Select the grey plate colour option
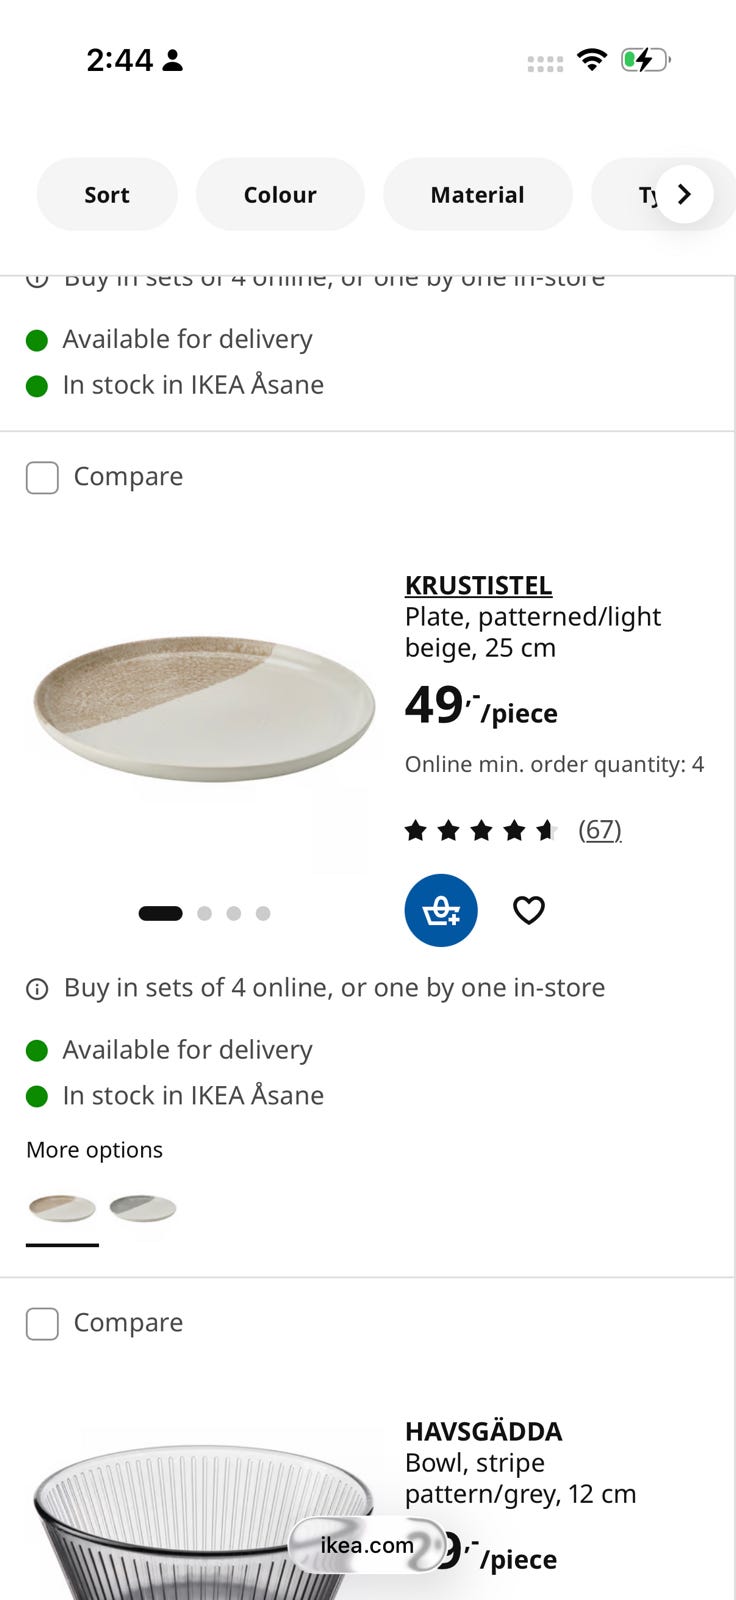Screen dimensions: 736x1600 143,1208
